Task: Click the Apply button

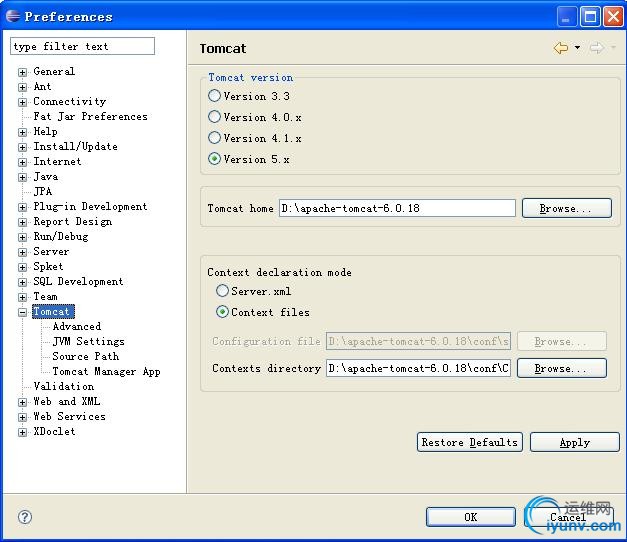Action: [x=575, y=442]
